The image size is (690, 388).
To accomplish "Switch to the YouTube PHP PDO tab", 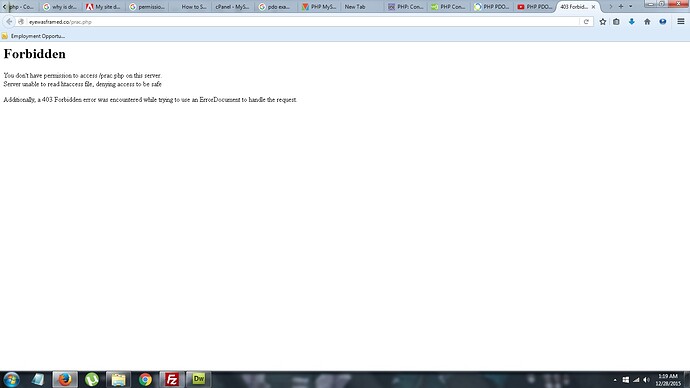I will (x=535, y=7).
